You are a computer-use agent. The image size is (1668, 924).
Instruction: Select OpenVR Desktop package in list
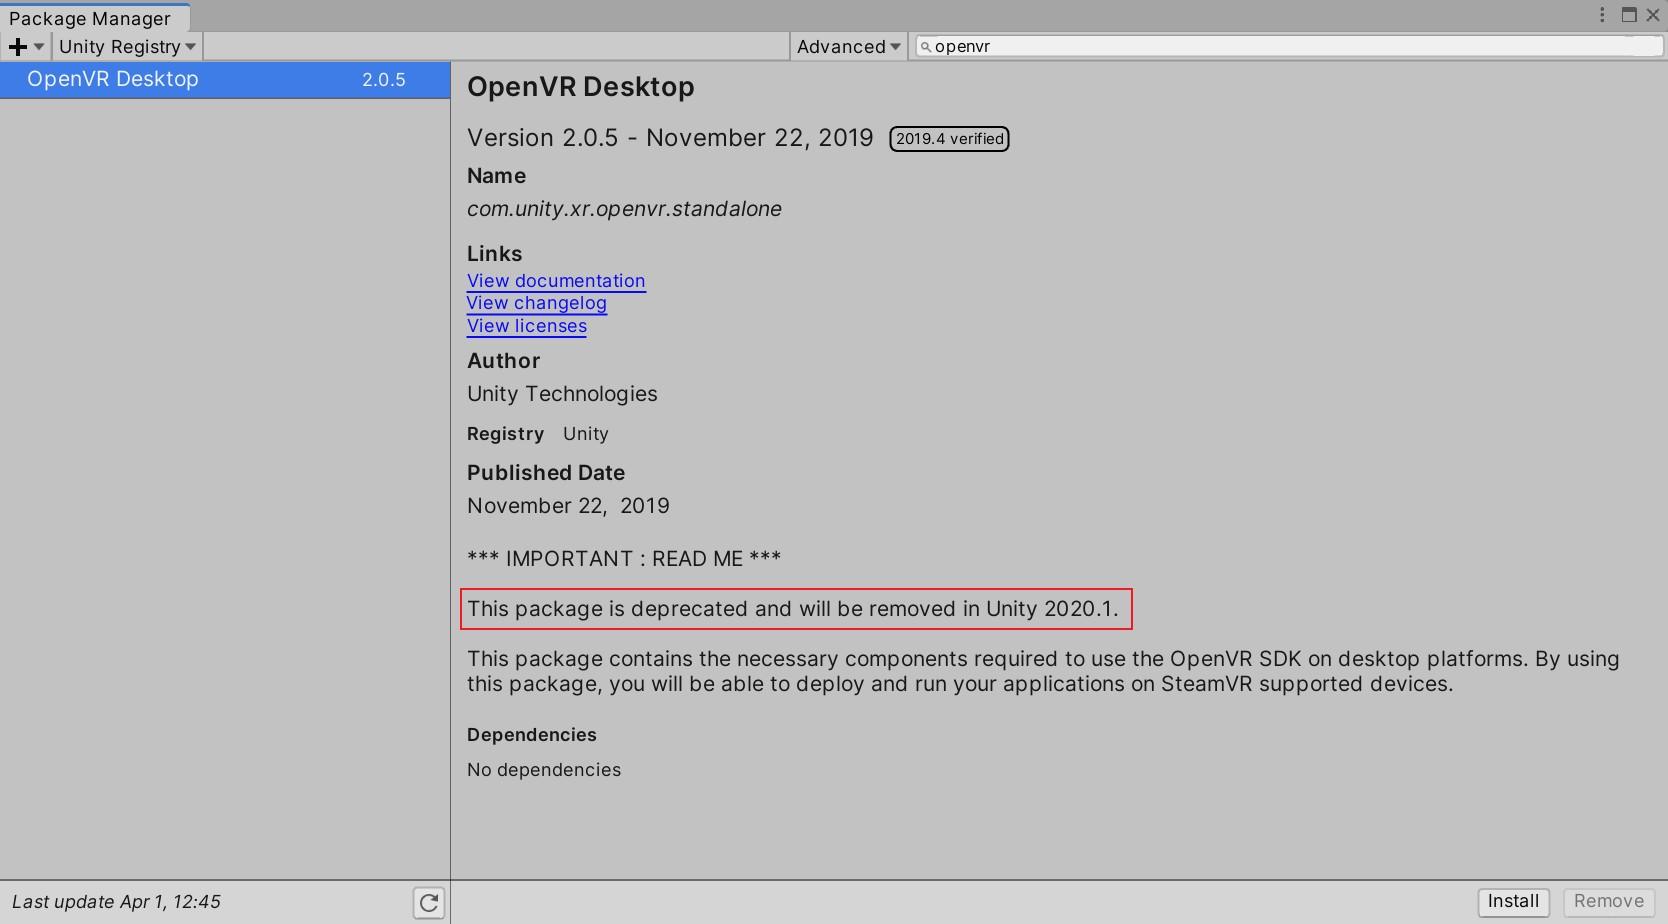(x=225, y=80)
